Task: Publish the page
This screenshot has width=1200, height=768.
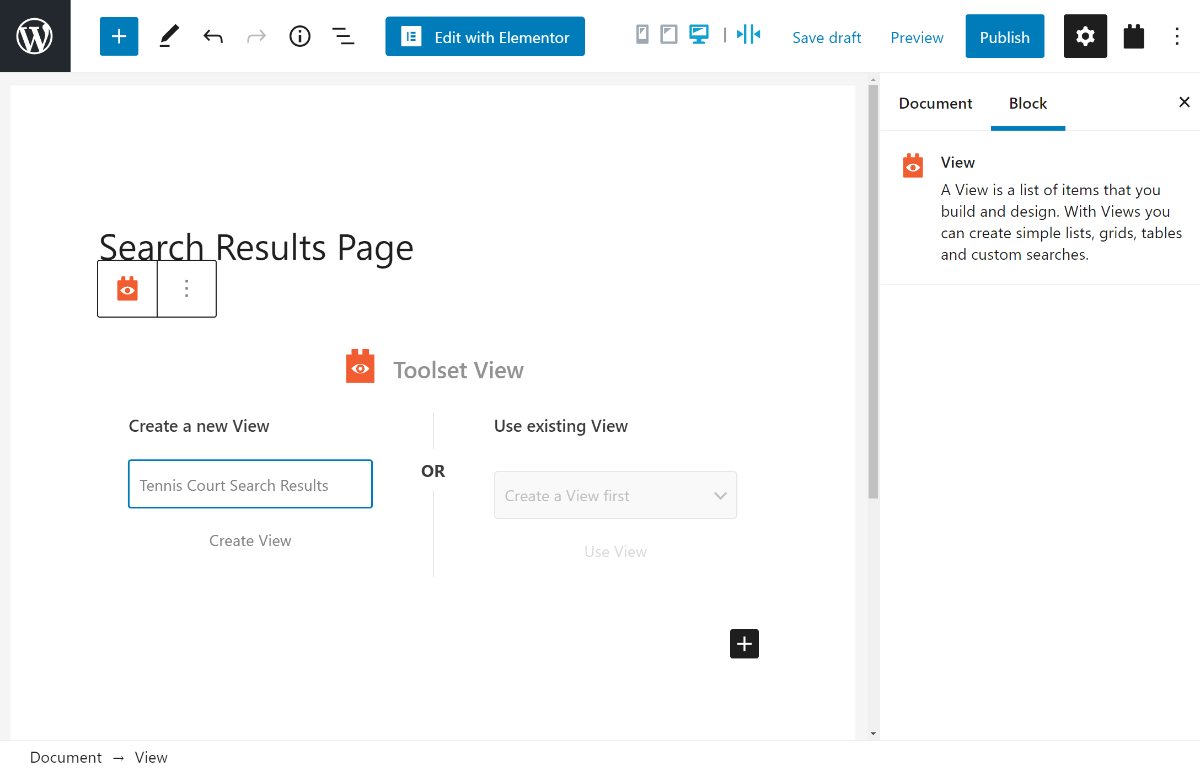Action: tap(1005, 37)
